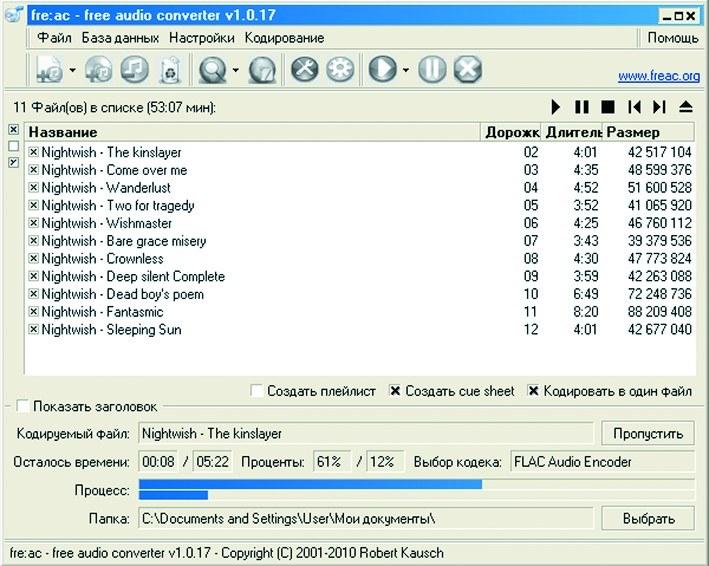The image size is (709, 566).
Task: Follow the www.freac.org link
Action: 659,76
